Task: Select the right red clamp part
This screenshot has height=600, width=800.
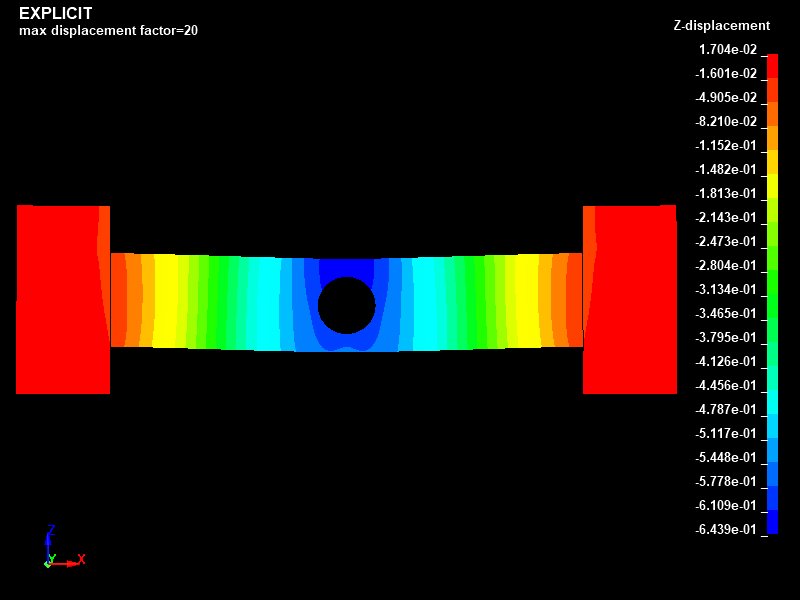Action: click(635, 300)
